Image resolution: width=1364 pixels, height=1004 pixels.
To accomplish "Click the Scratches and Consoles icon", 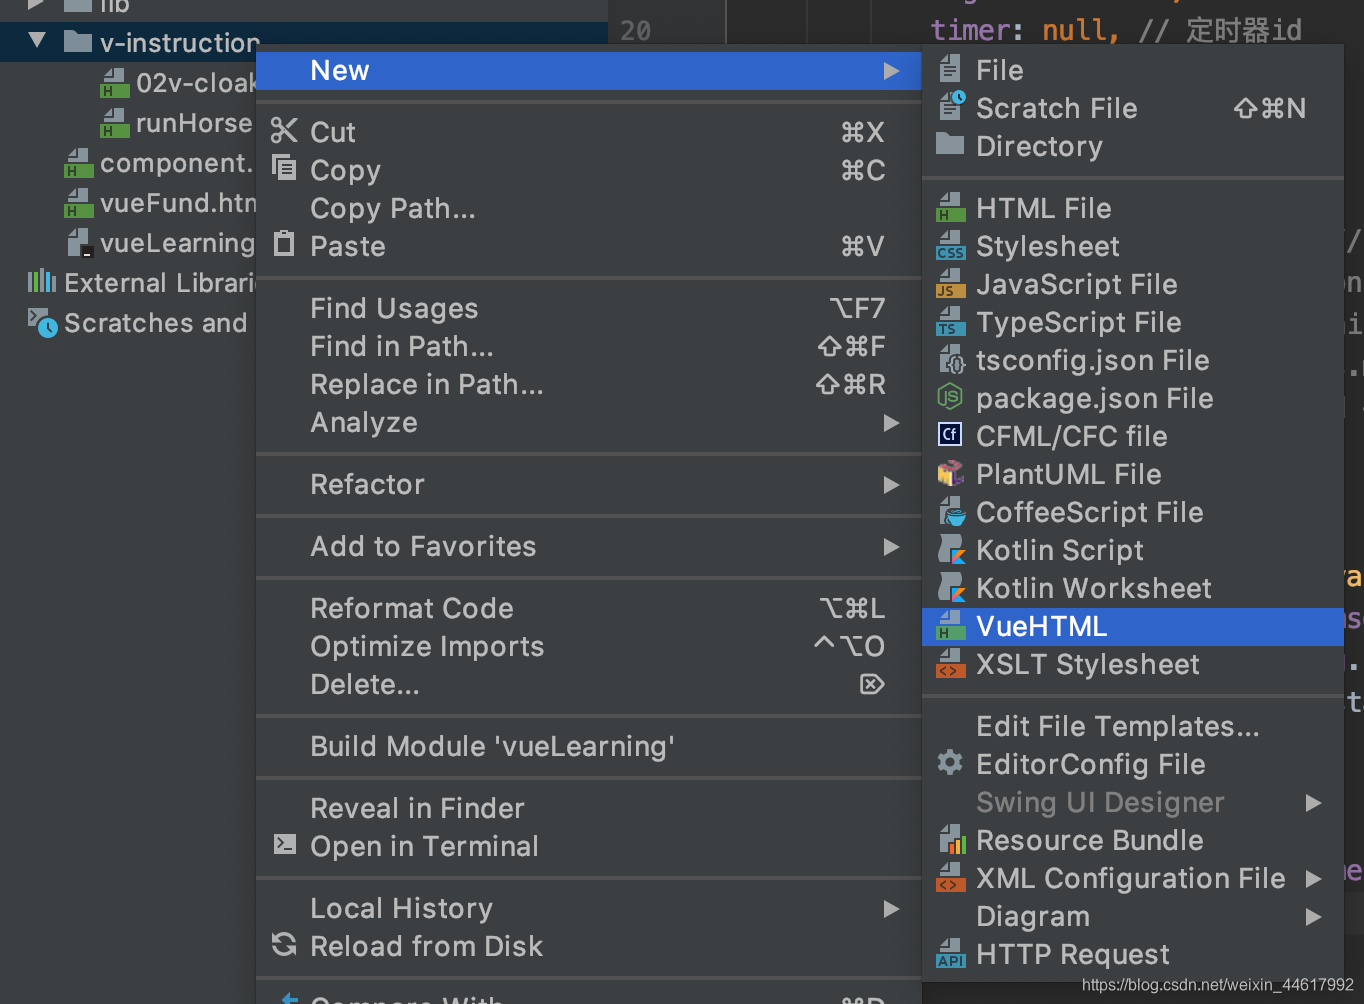I will point(42,322).
